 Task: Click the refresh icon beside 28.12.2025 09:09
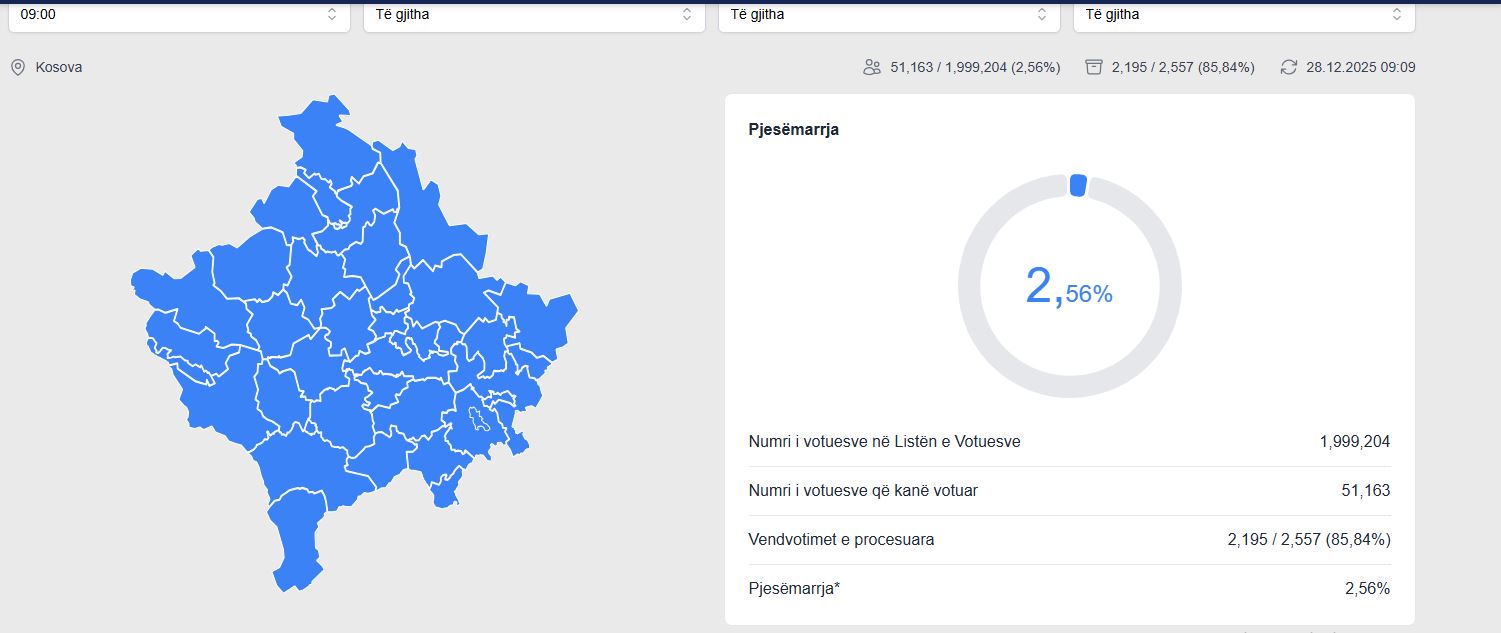1289,67
